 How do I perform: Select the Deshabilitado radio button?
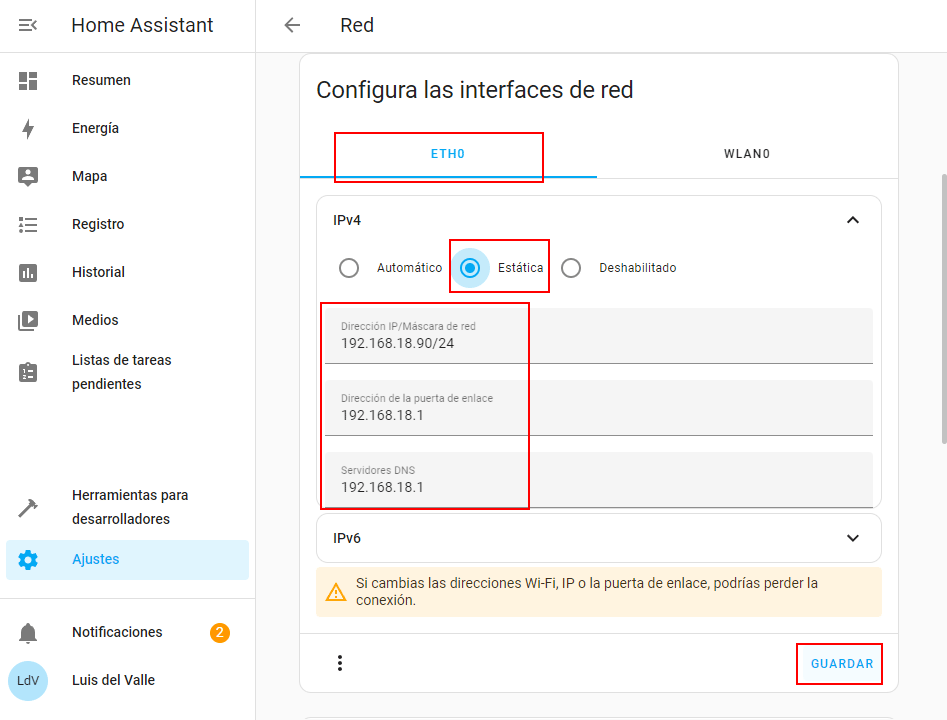tap(571, 268)
